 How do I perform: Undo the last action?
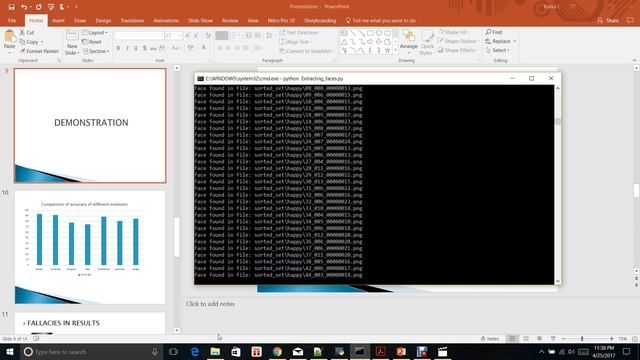point(24,7)
